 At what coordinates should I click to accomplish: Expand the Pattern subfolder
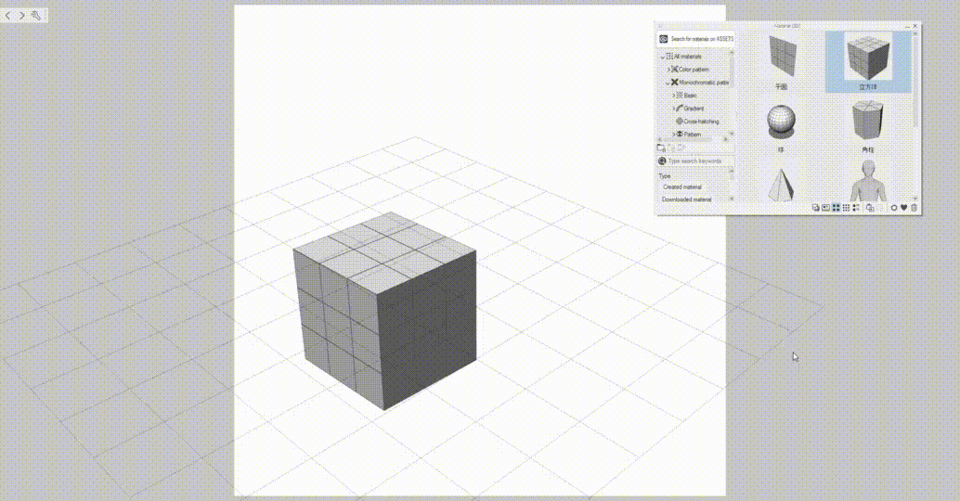point(673,134)
